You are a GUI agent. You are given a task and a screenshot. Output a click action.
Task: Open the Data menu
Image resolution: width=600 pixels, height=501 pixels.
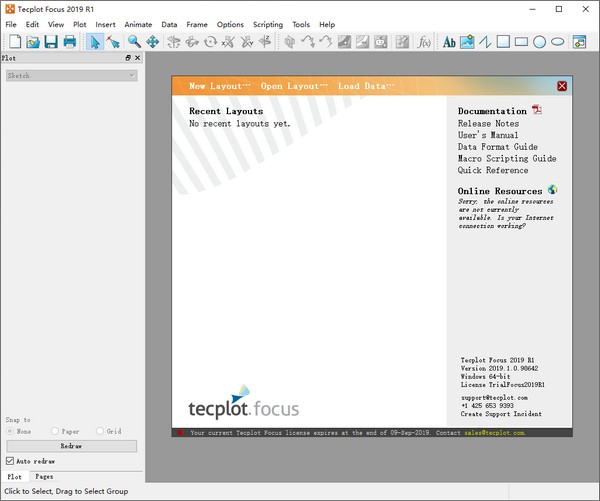169,24
